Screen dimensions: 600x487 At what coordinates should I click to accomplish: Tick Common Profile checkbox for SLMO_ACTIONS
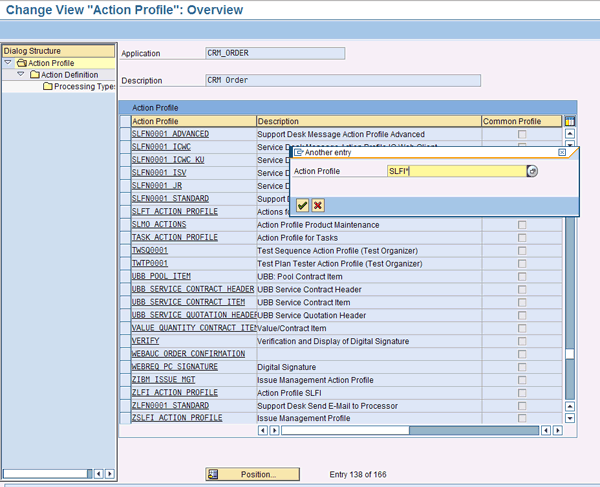(522, 225)
